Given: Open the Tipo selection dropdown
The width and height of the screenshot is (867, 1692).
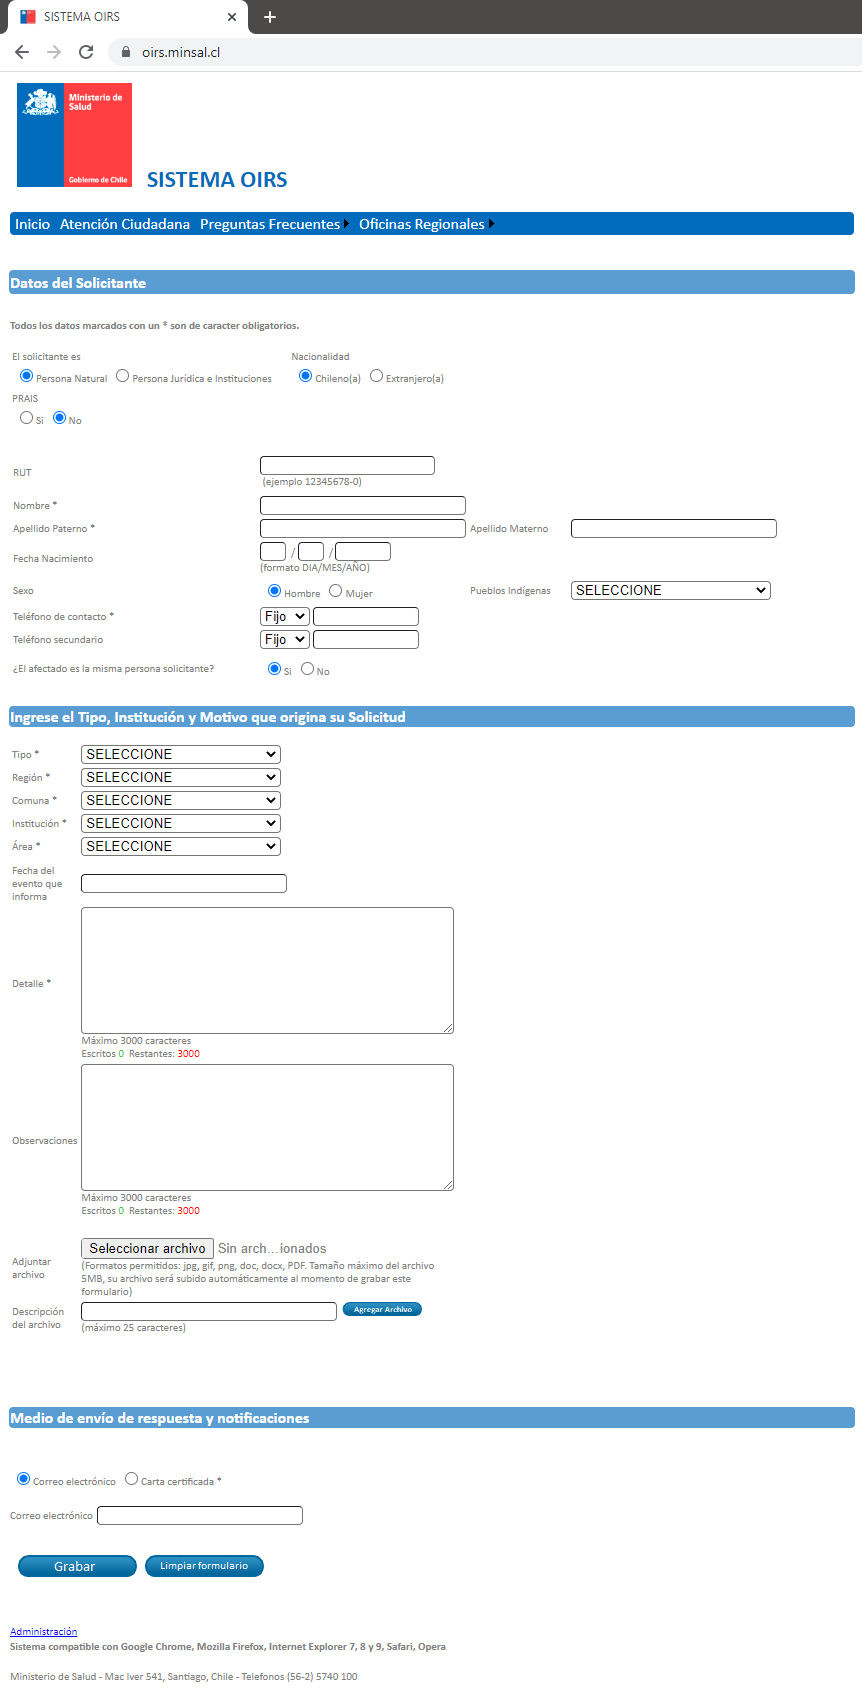Looking at the screenshot, I should (x=180, y=755).
